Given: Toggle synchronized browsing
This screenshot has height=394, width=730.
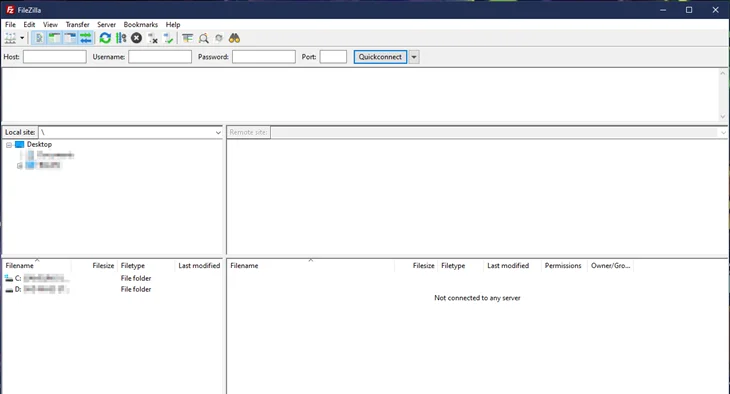Looking at the screenshot, I should 219,38.
